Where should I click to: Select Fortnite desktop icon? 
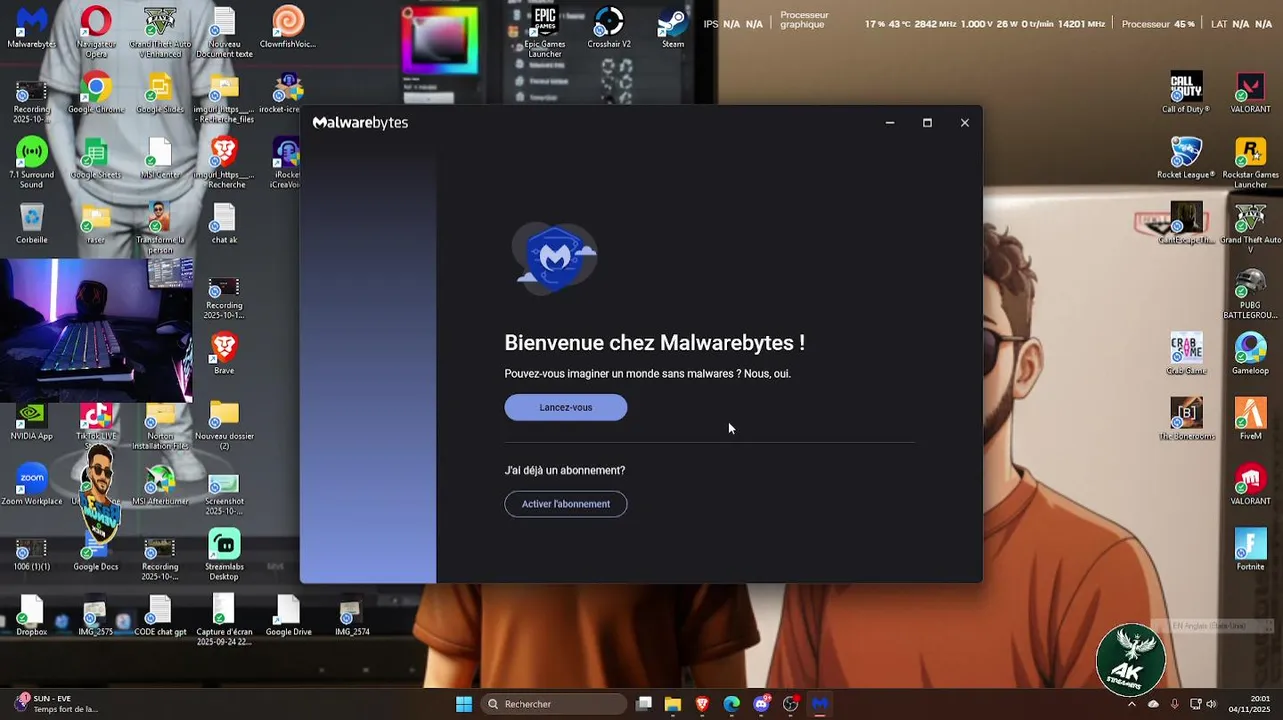[1250, 549]
